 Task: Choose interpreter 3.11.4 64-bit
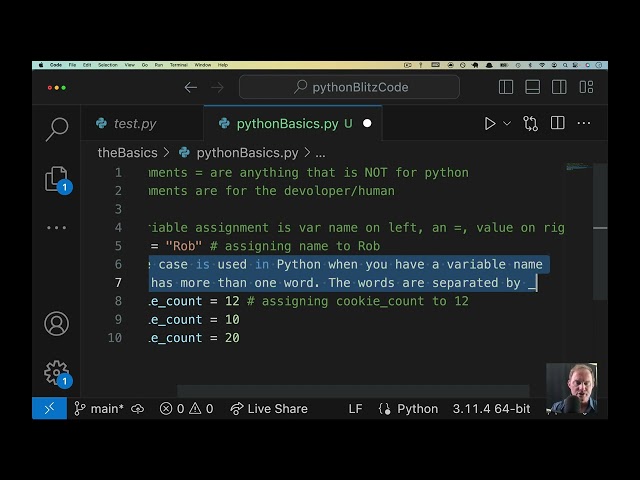(x=491, y=409)
